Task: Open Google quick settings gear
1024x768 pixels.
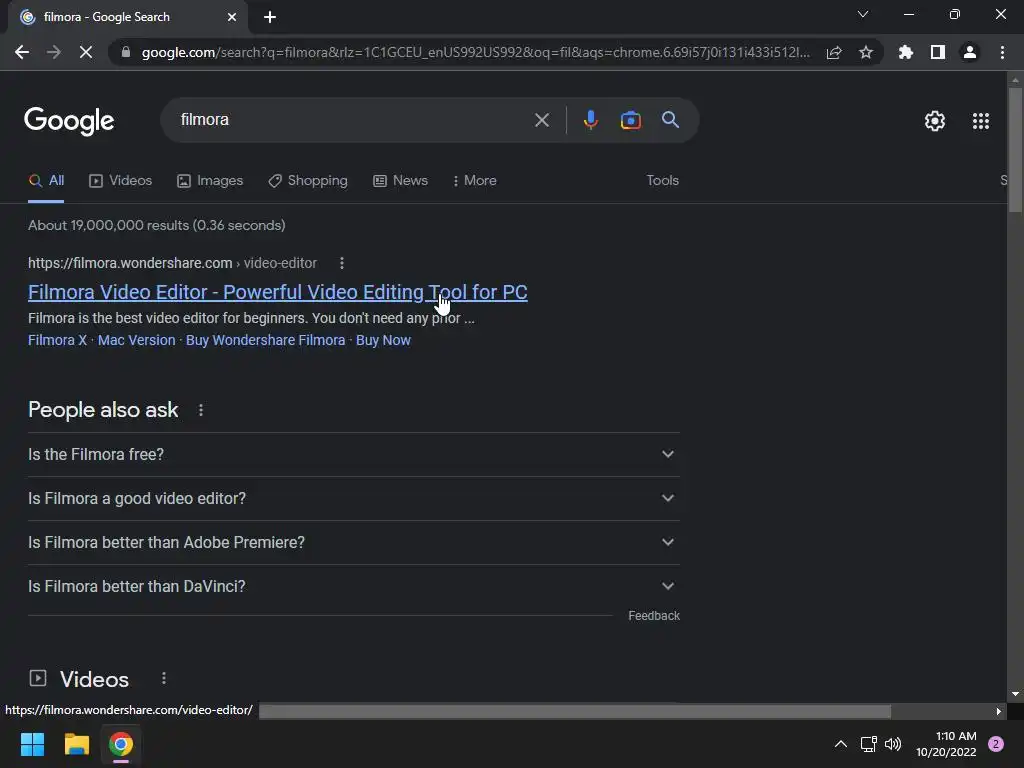Action: coord(935,121)
